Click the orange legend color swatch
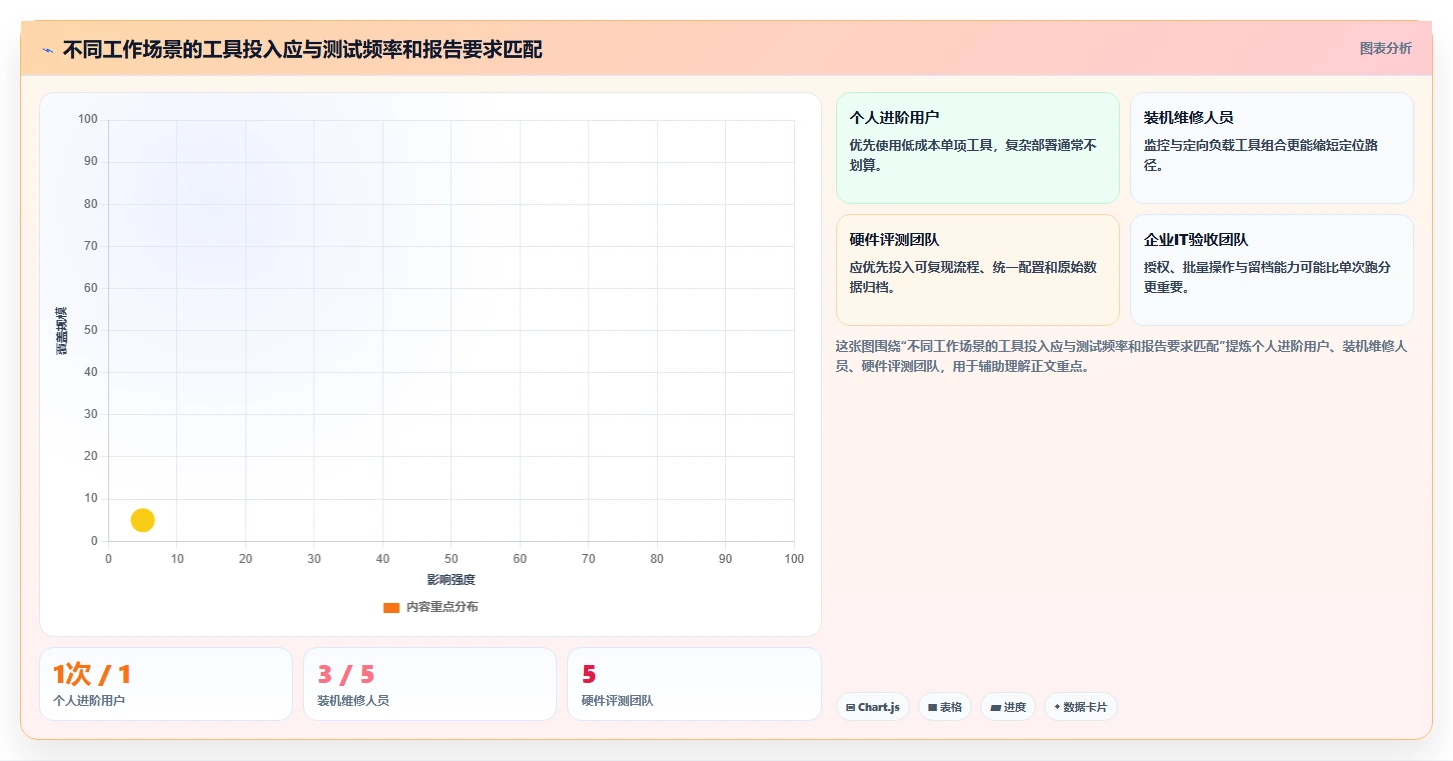This screenshot has height=761, width=1453. [x=391, y=608]
